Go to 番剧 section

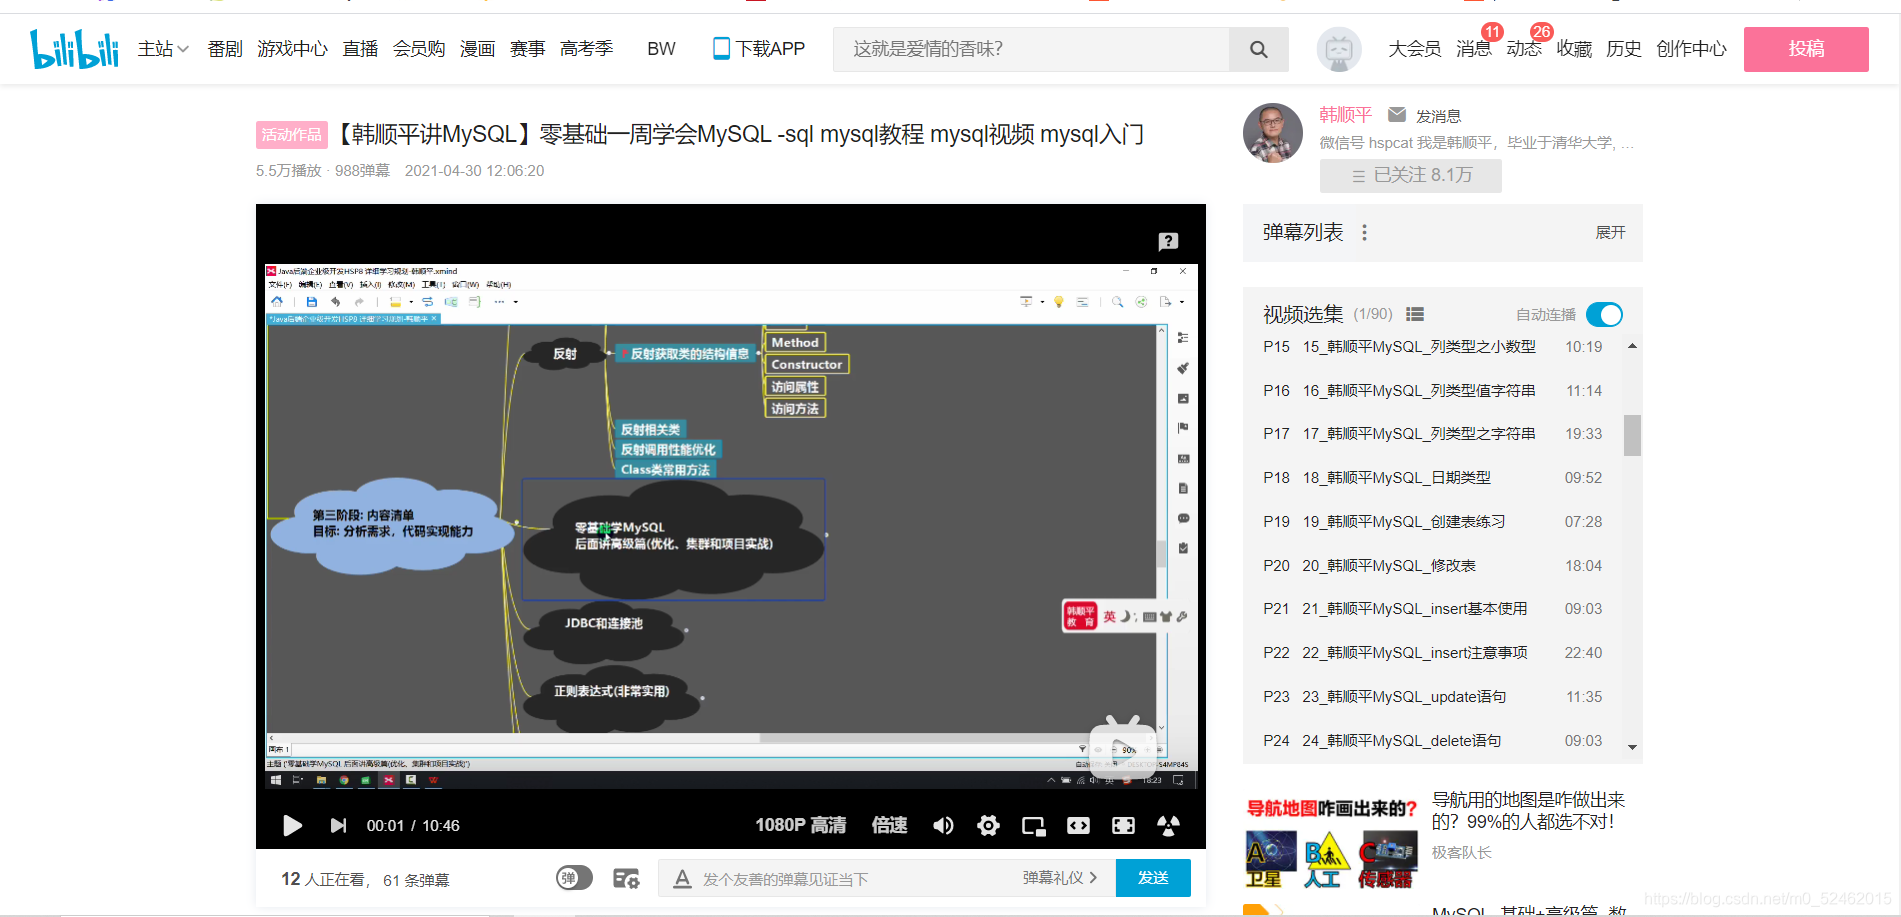point(225,49)
